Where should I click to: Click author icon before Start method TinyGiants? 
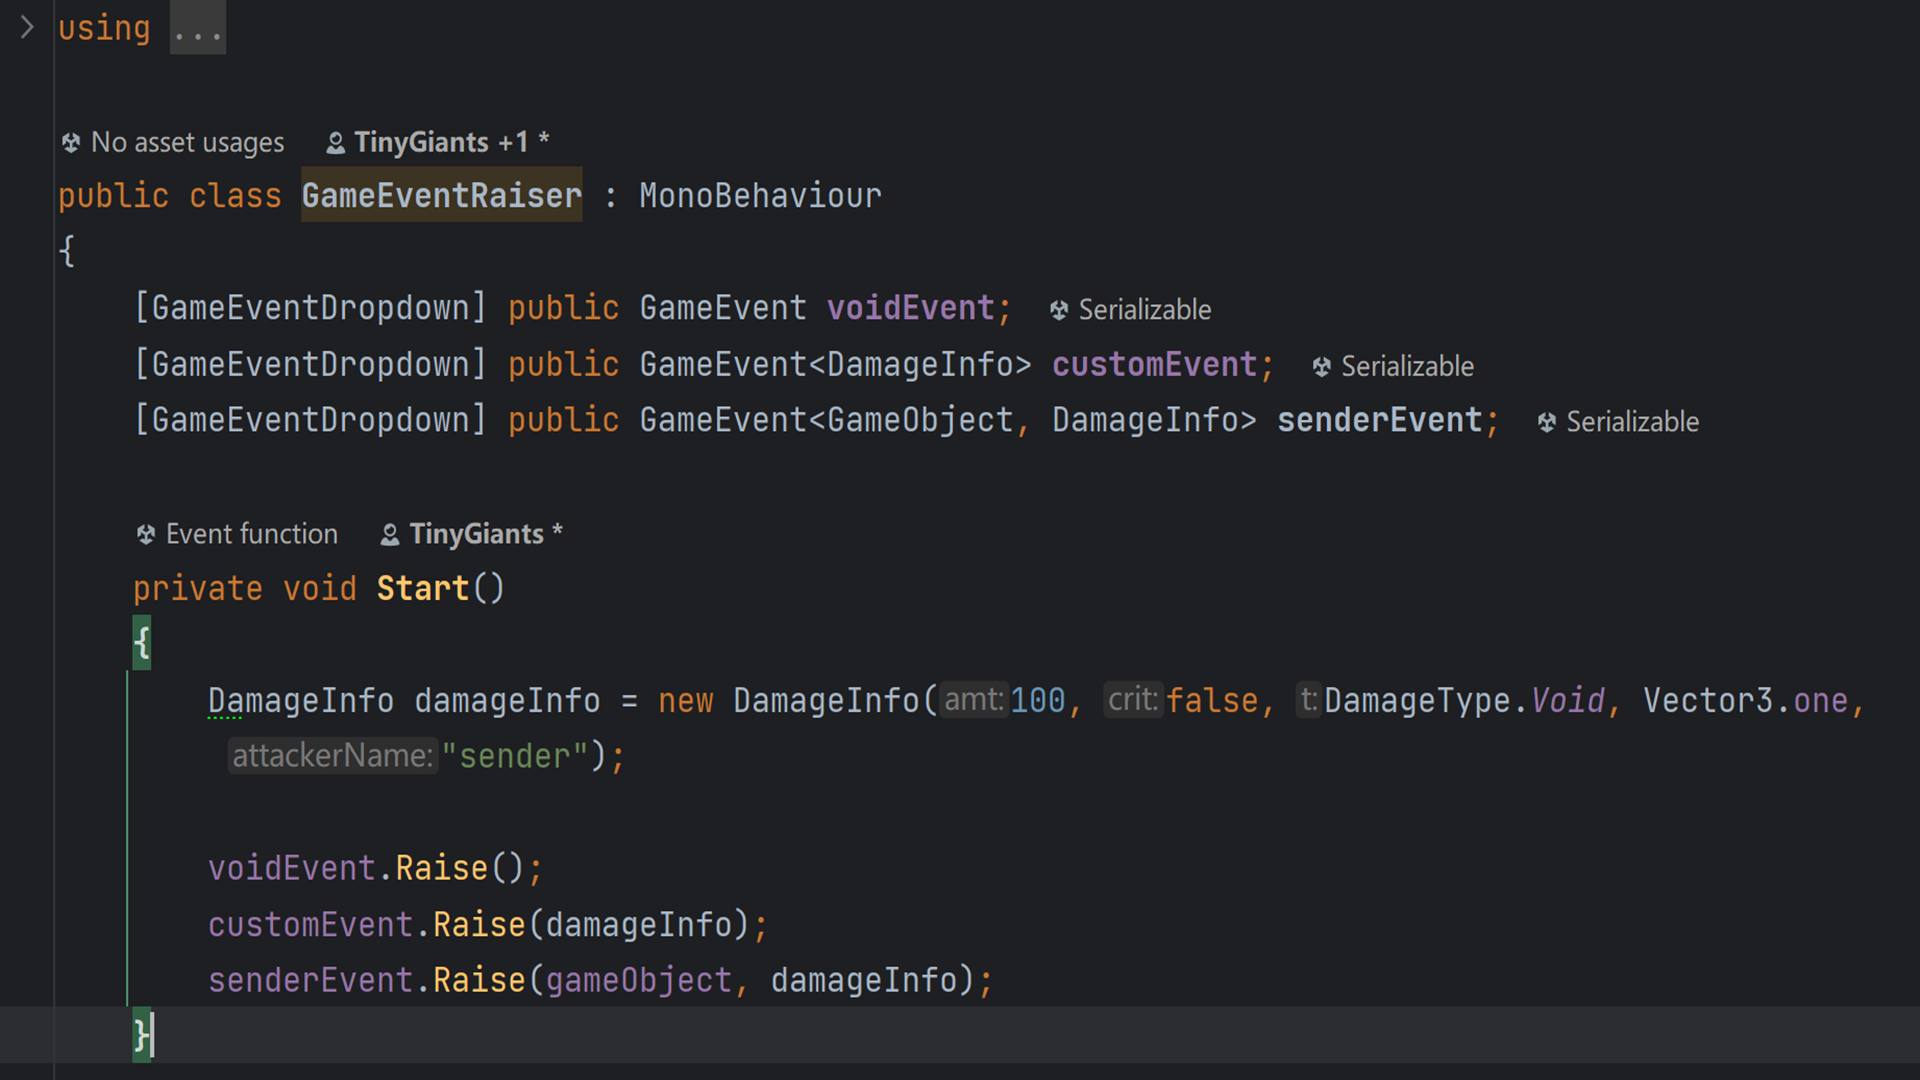[x=390, y=535]
